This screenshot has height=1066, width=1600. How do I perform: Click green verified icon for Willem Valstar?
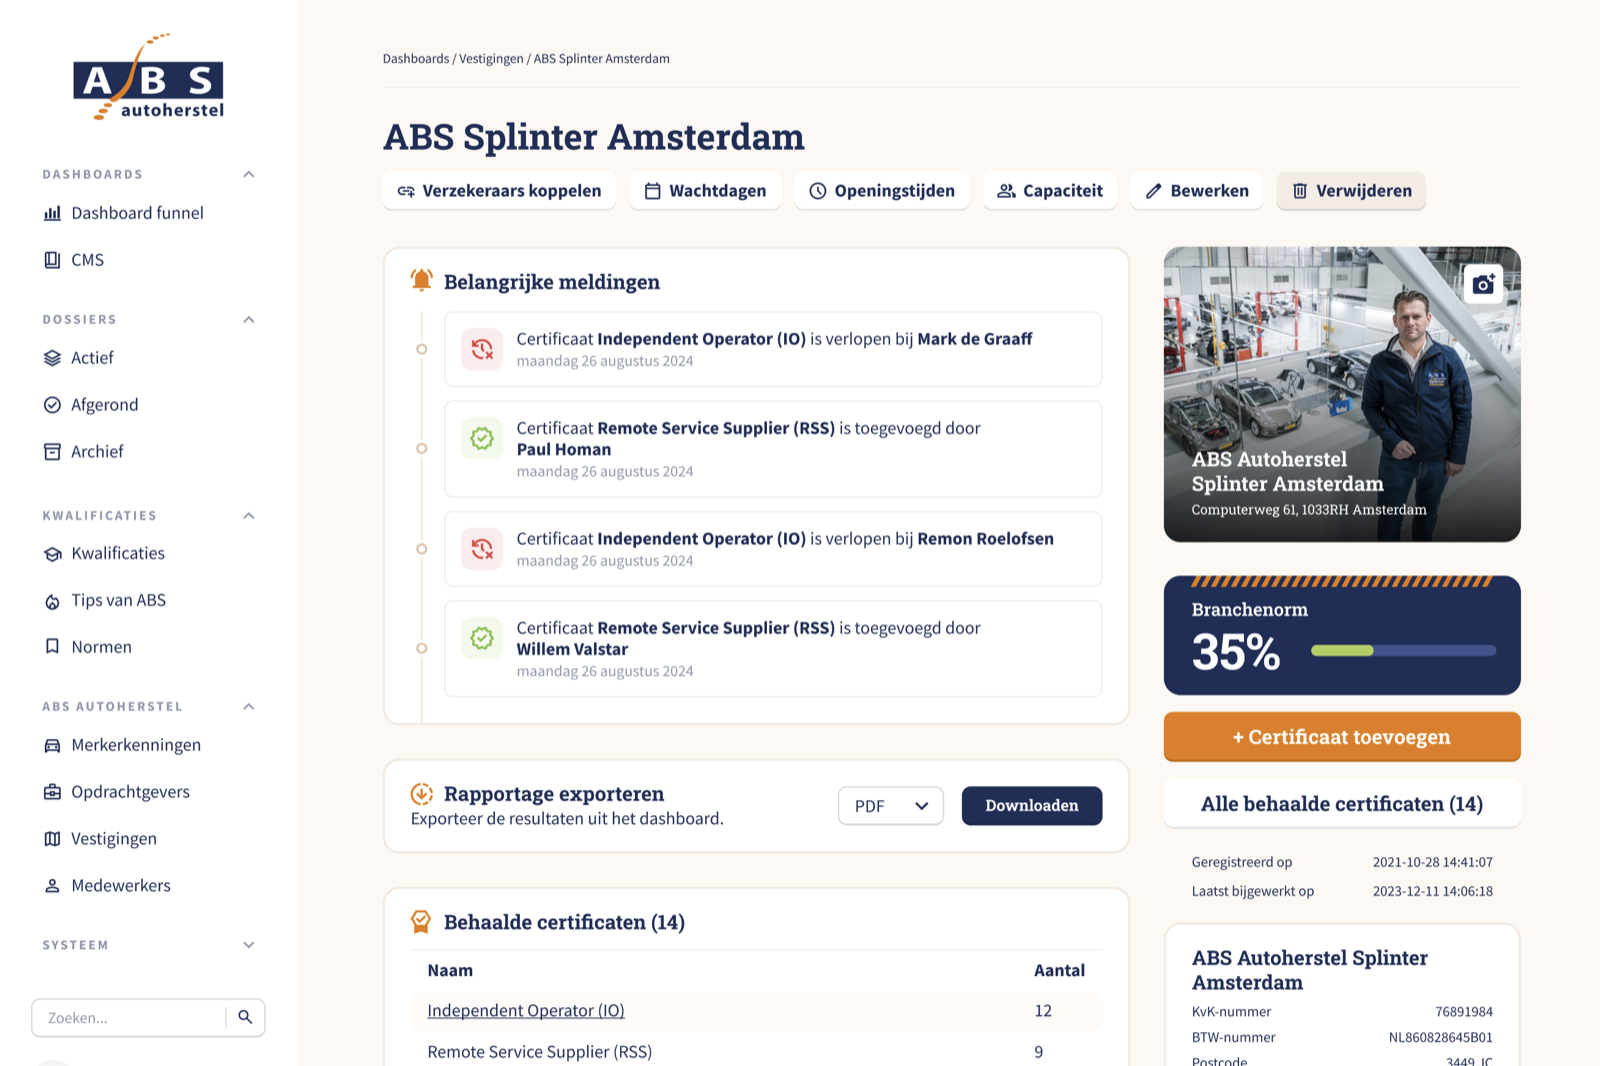click(482, 638)
